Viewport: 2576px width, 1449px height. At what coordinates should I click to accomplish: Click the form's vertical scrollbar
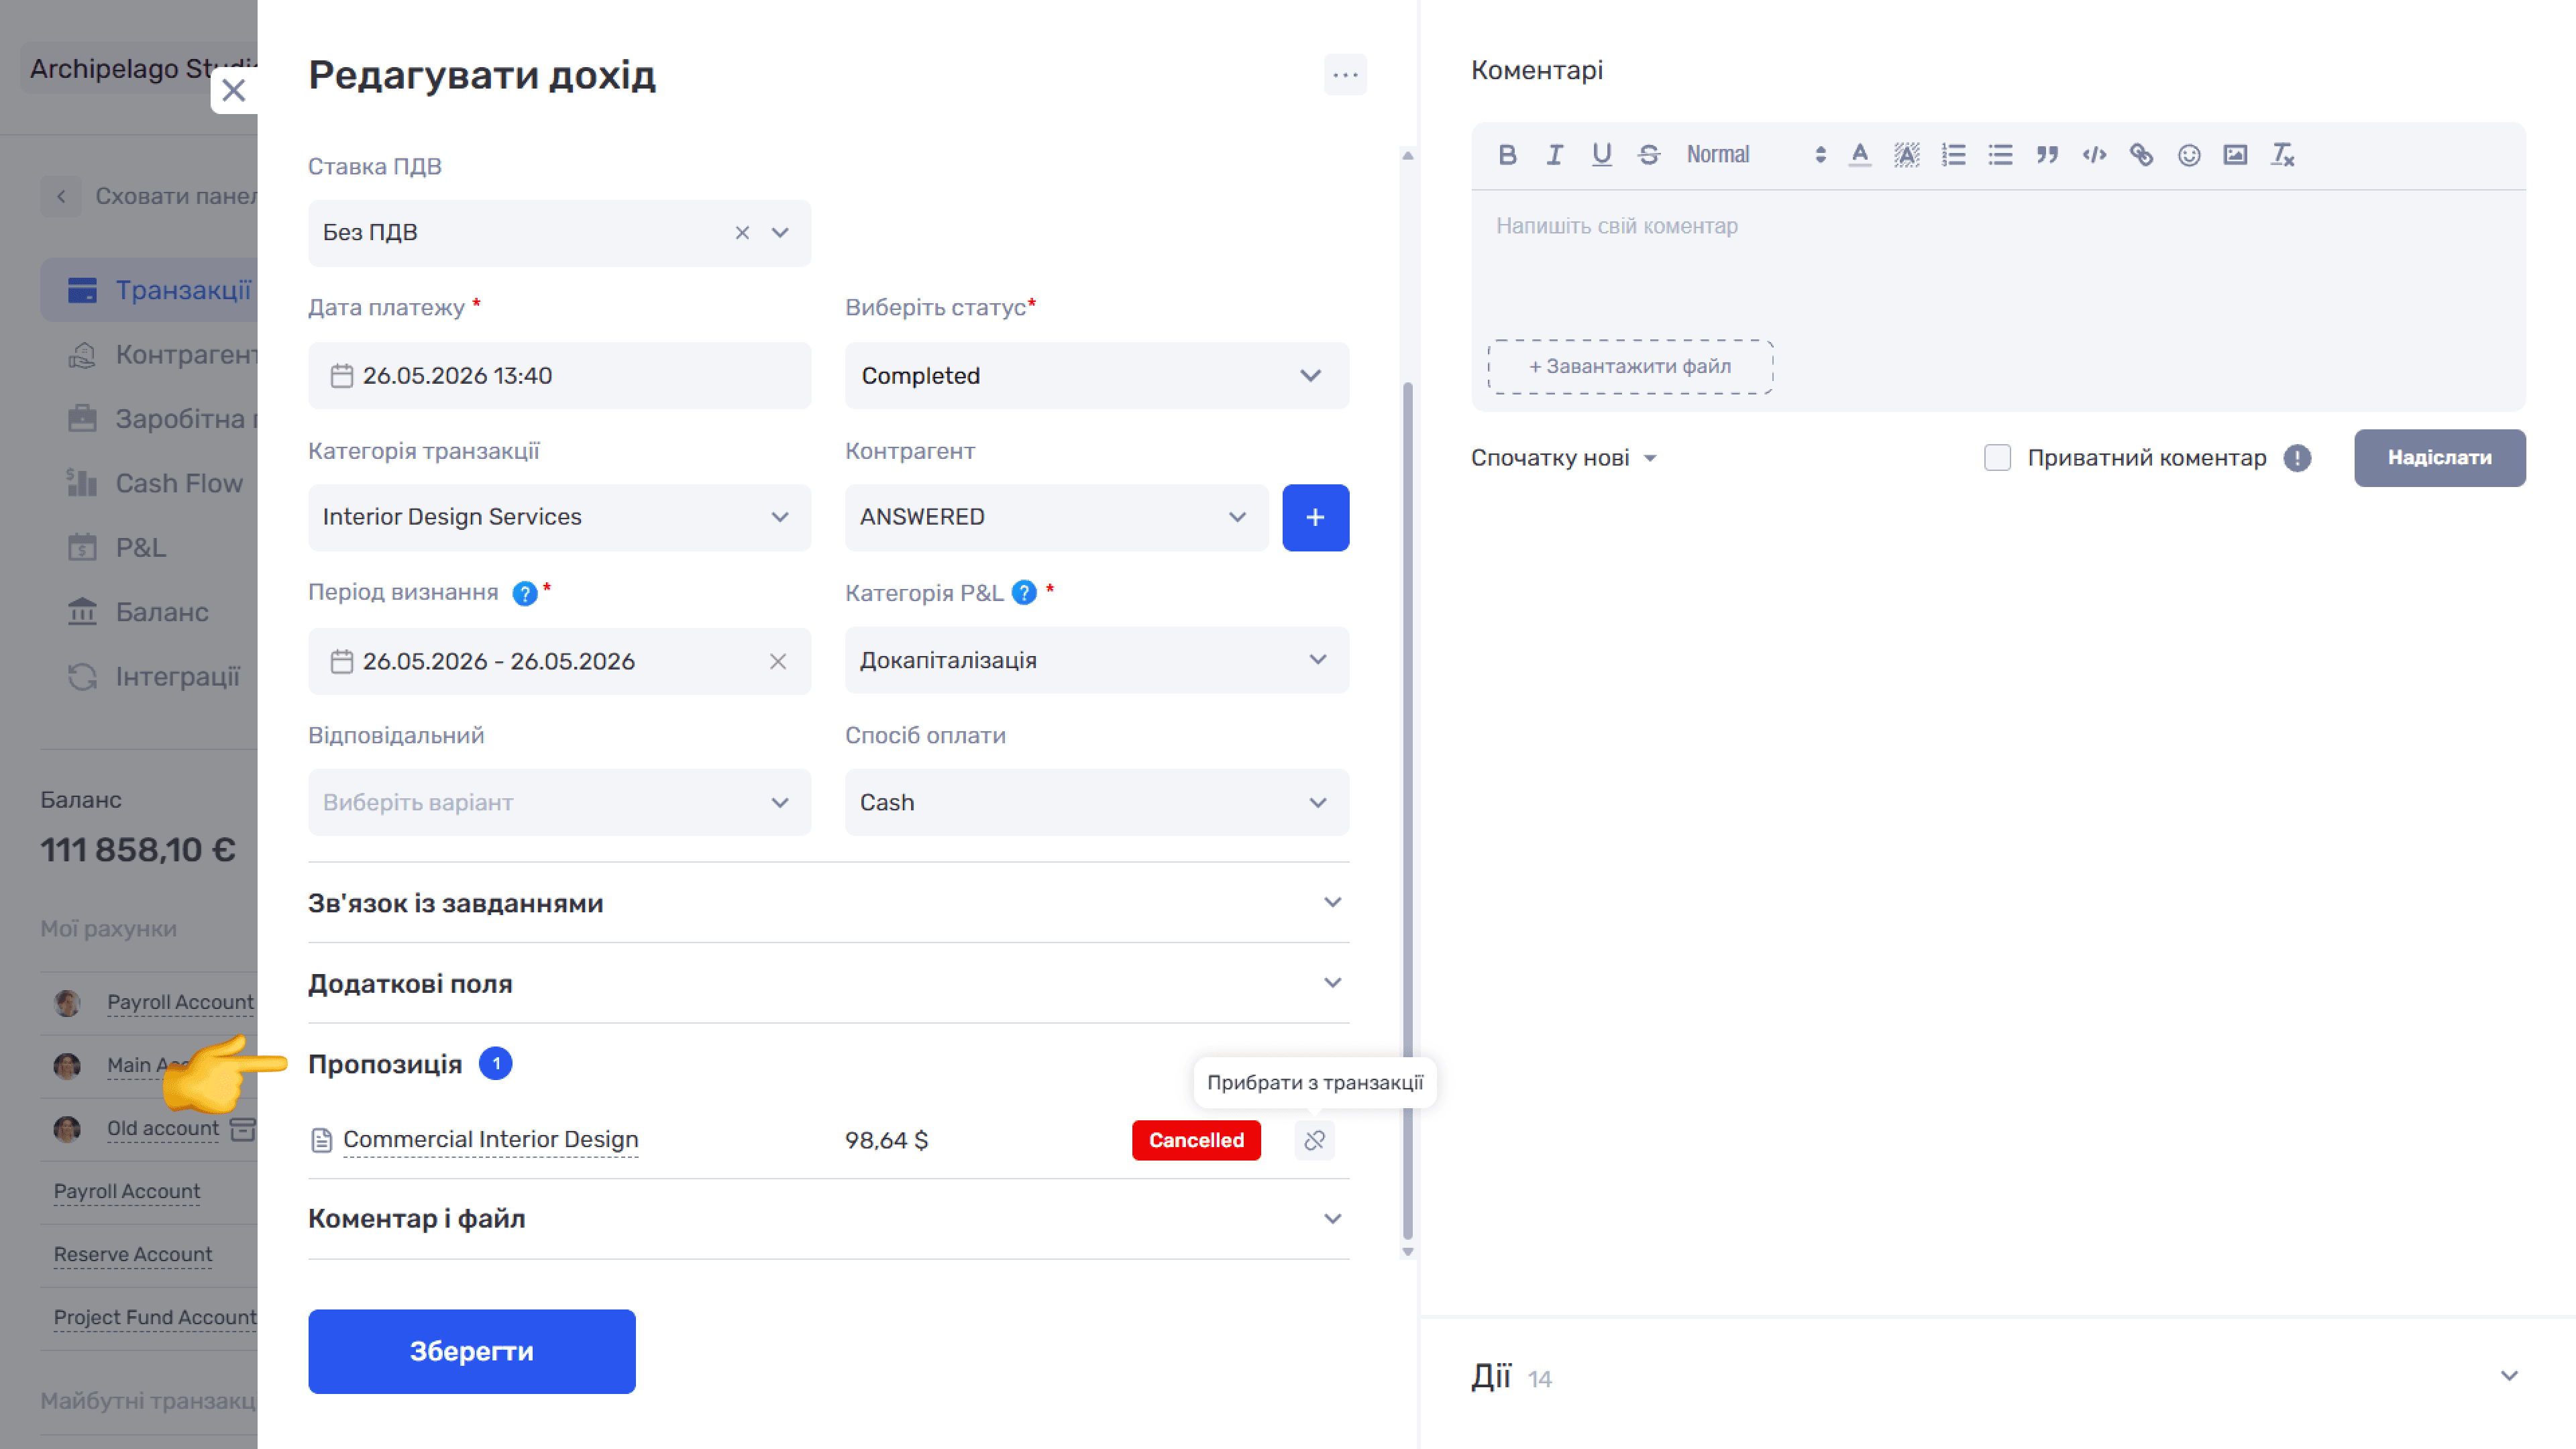tap(1407, 810)
